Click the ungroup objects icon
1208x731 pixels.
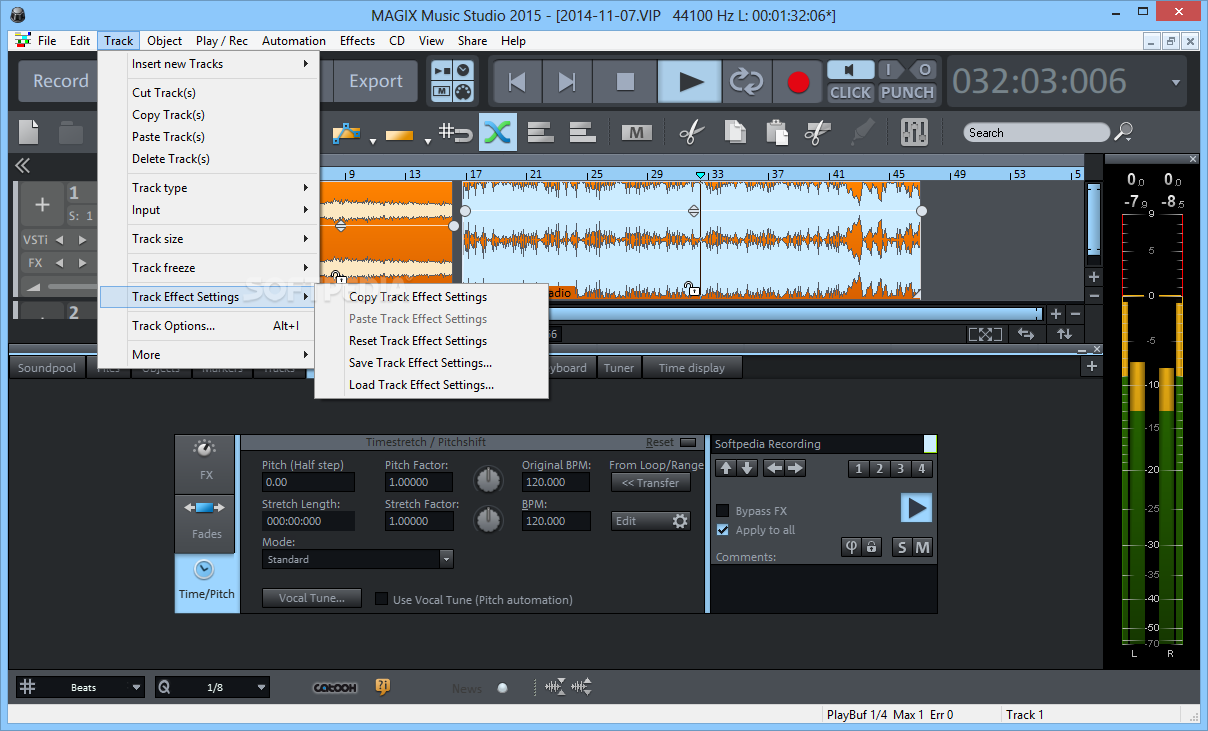(x=583, y=132)
